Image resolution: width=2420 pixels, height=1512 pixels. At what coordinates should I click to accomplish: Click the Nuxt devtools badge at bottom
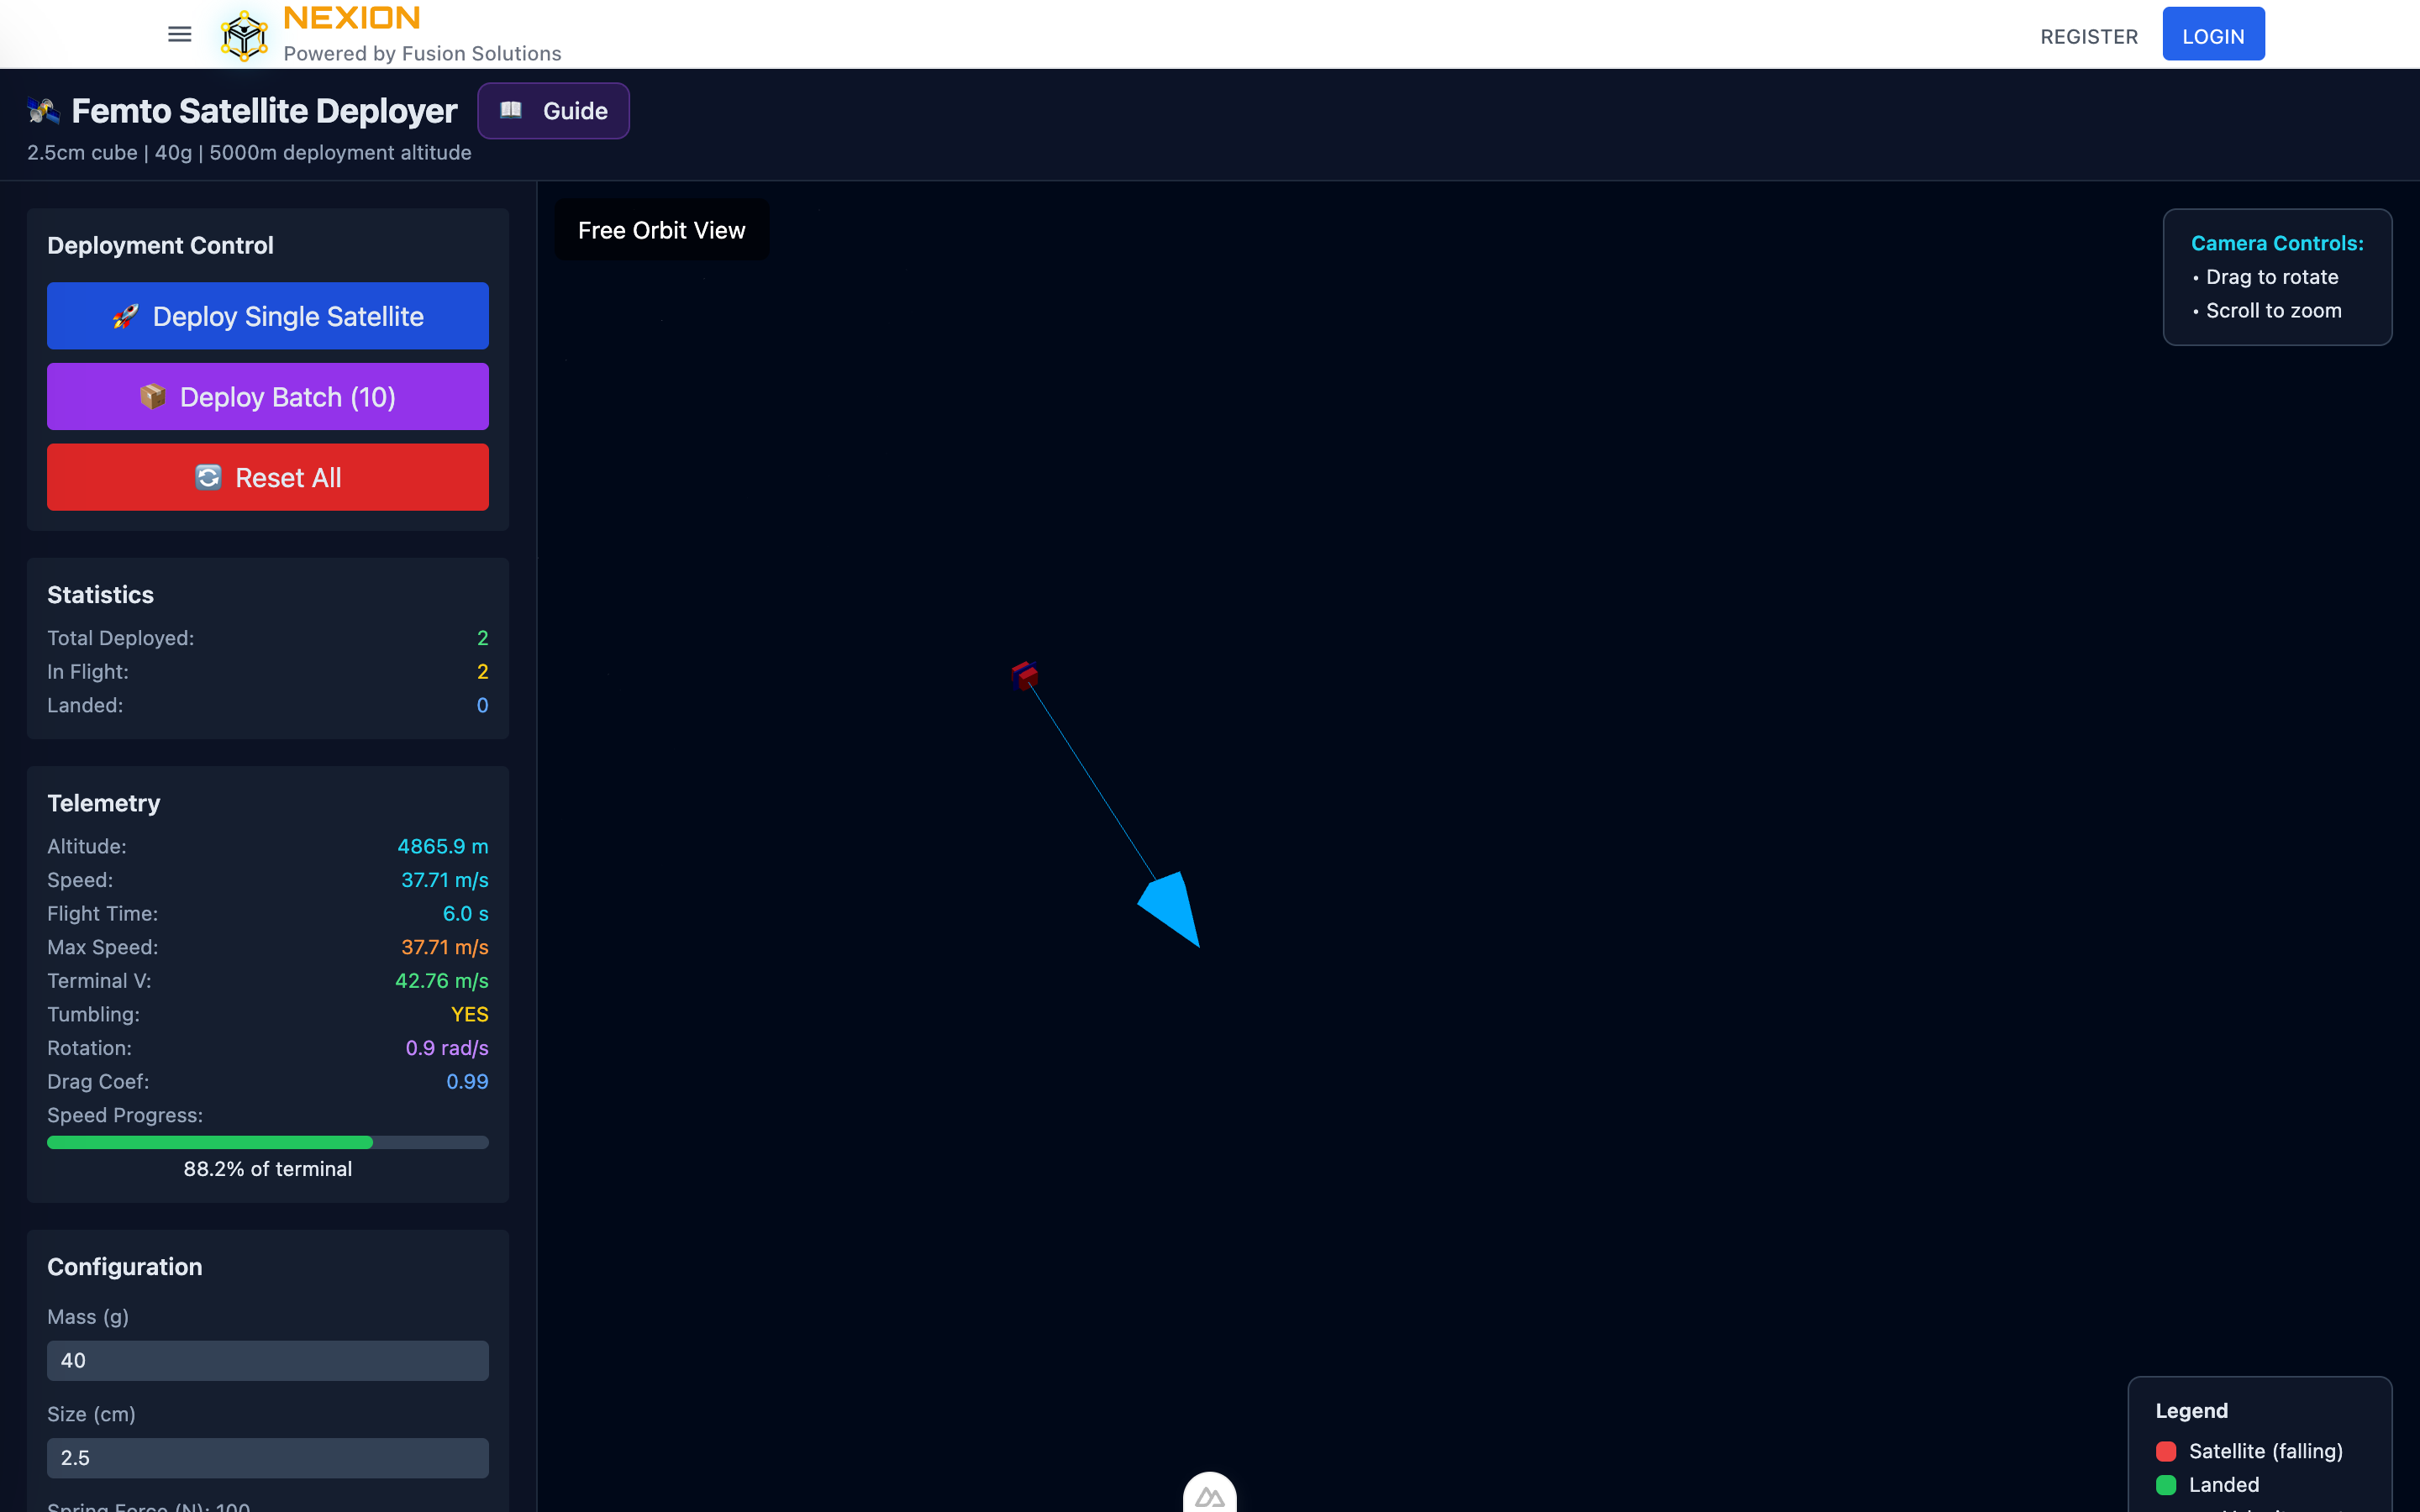pyautogui.click(x=1210, y=1493)
